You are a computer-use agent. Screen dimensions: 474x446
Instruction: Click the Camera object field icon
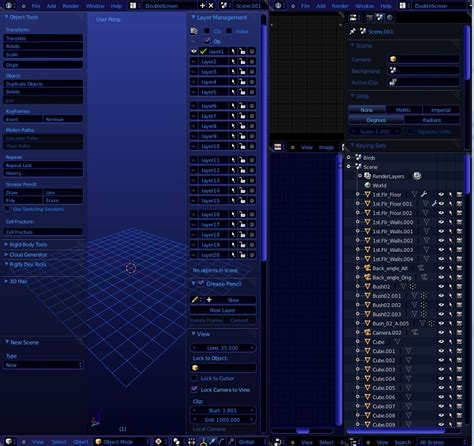[393, 59]
